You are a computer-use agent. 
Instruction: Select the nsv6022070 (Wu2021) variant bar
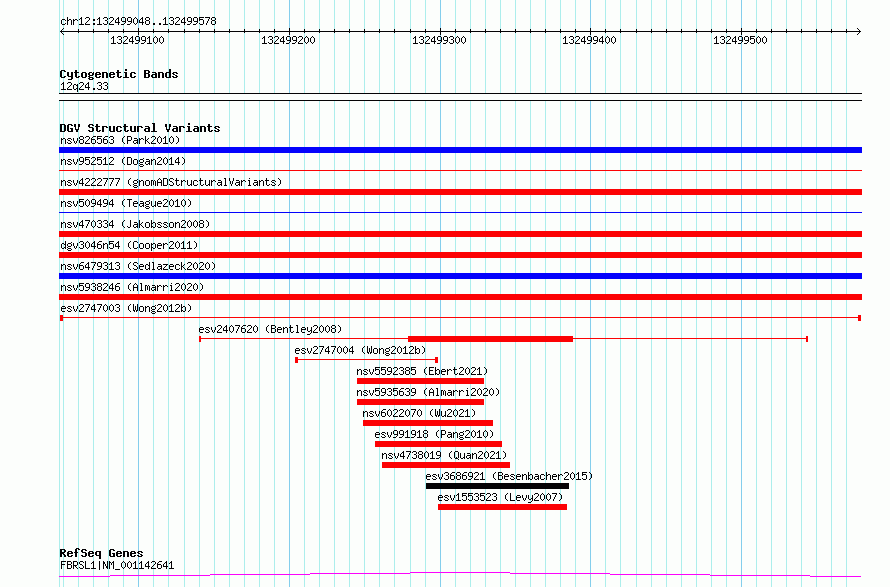pyautogui.click(x=428, y=423)
